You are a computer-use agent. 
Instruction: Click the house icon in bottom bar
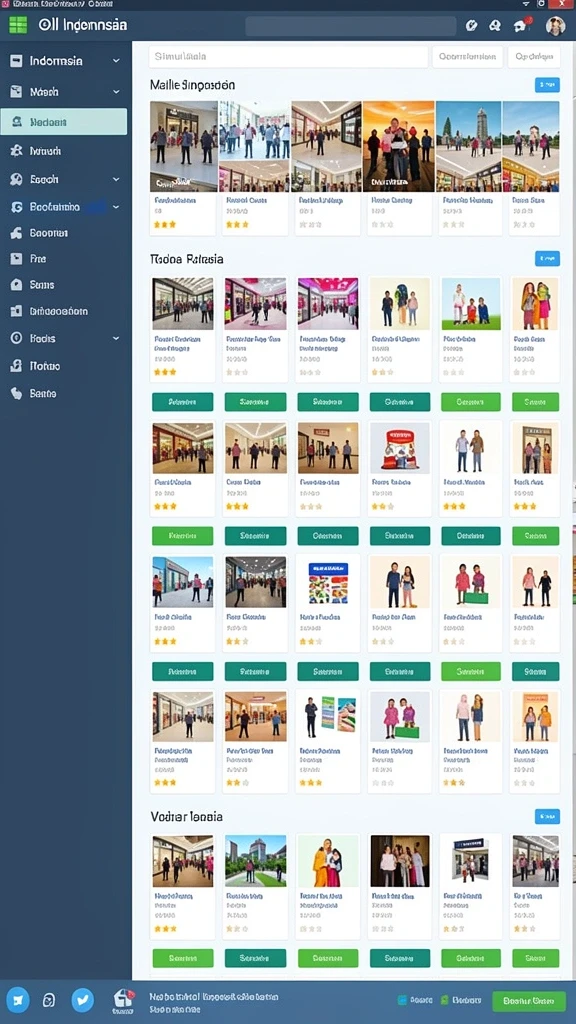[x=123, y=999]
